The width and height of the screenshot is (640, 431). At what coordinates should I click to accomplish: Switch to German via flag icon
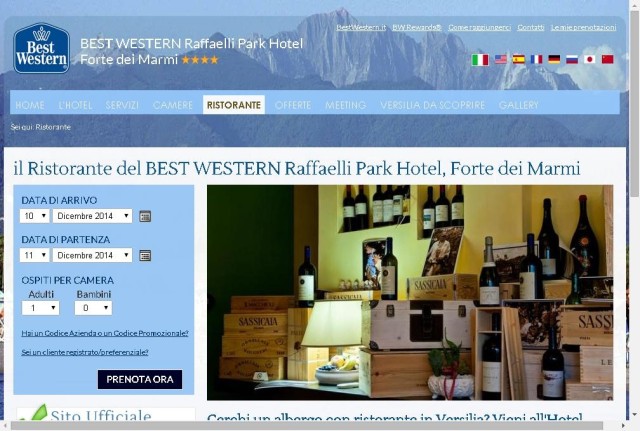554,59
